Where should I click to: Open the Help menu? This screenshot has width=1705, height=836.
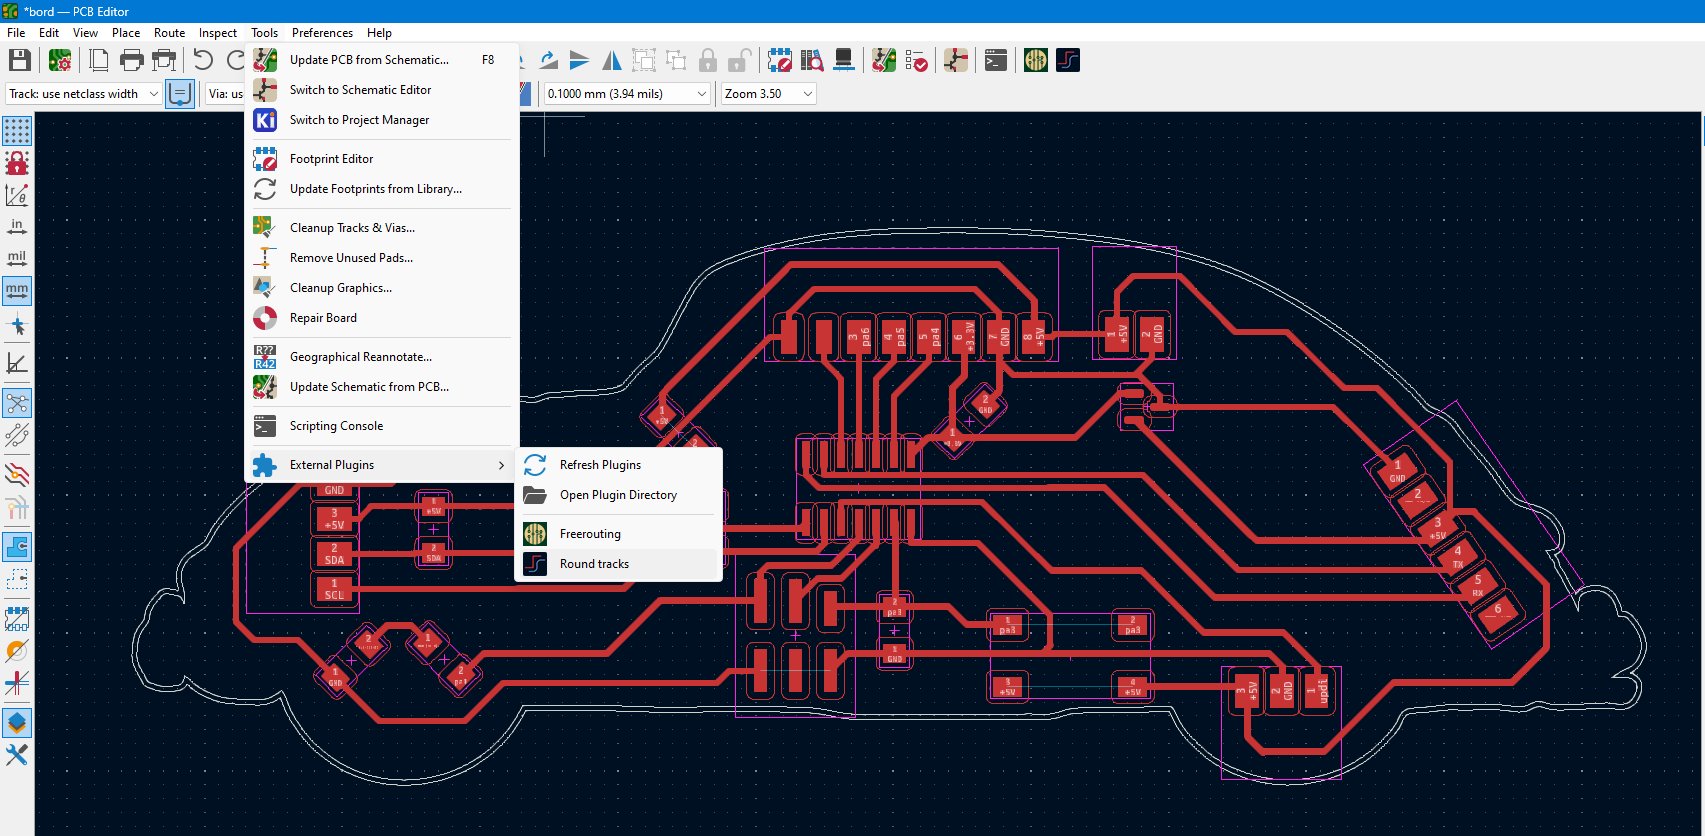click(x=379, y=33)
